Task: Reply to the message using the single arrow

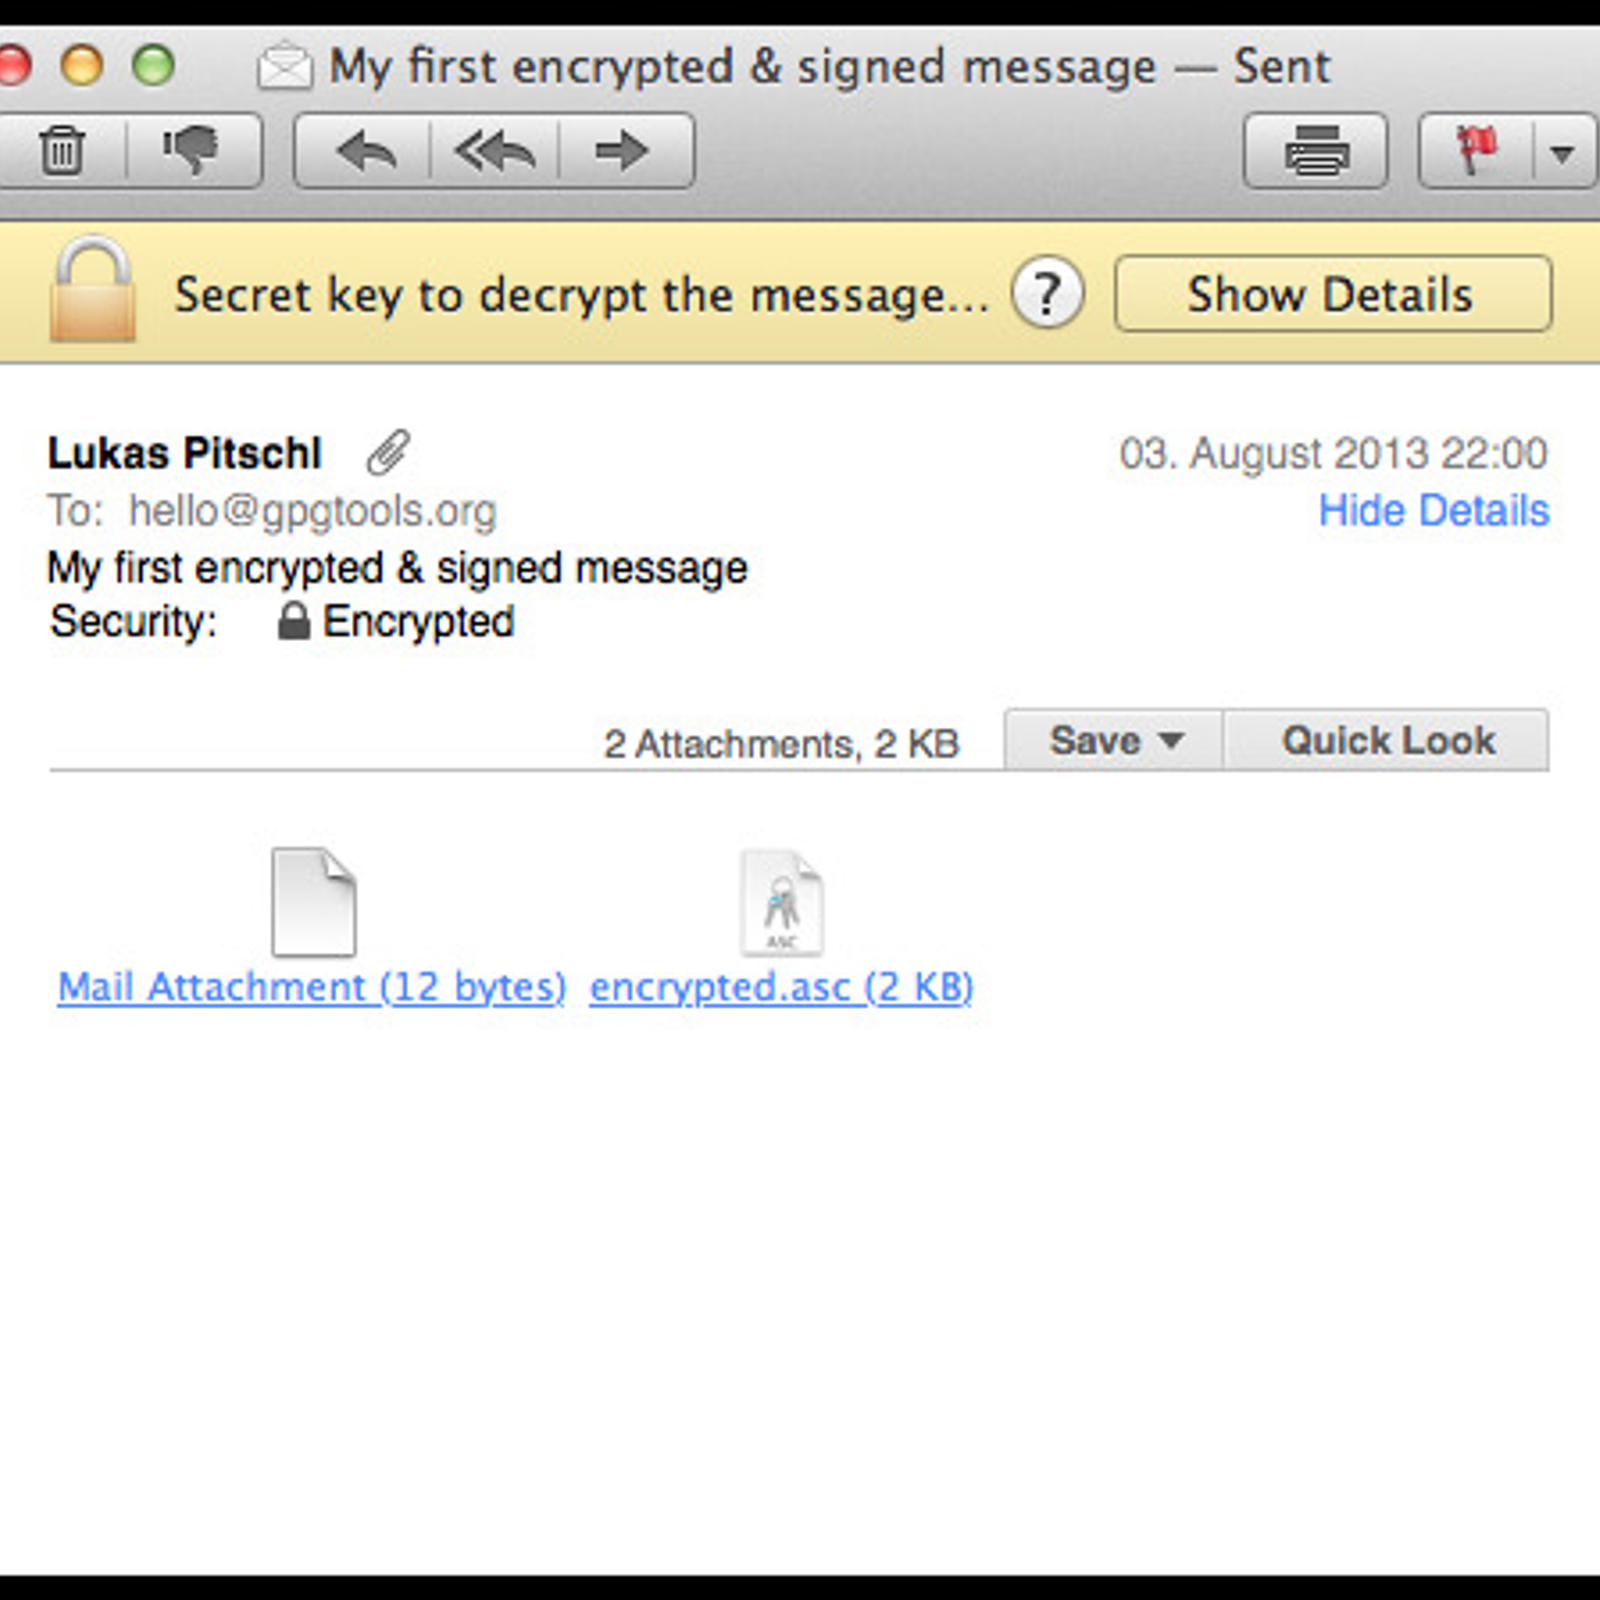Action: [x=364, y=151]
